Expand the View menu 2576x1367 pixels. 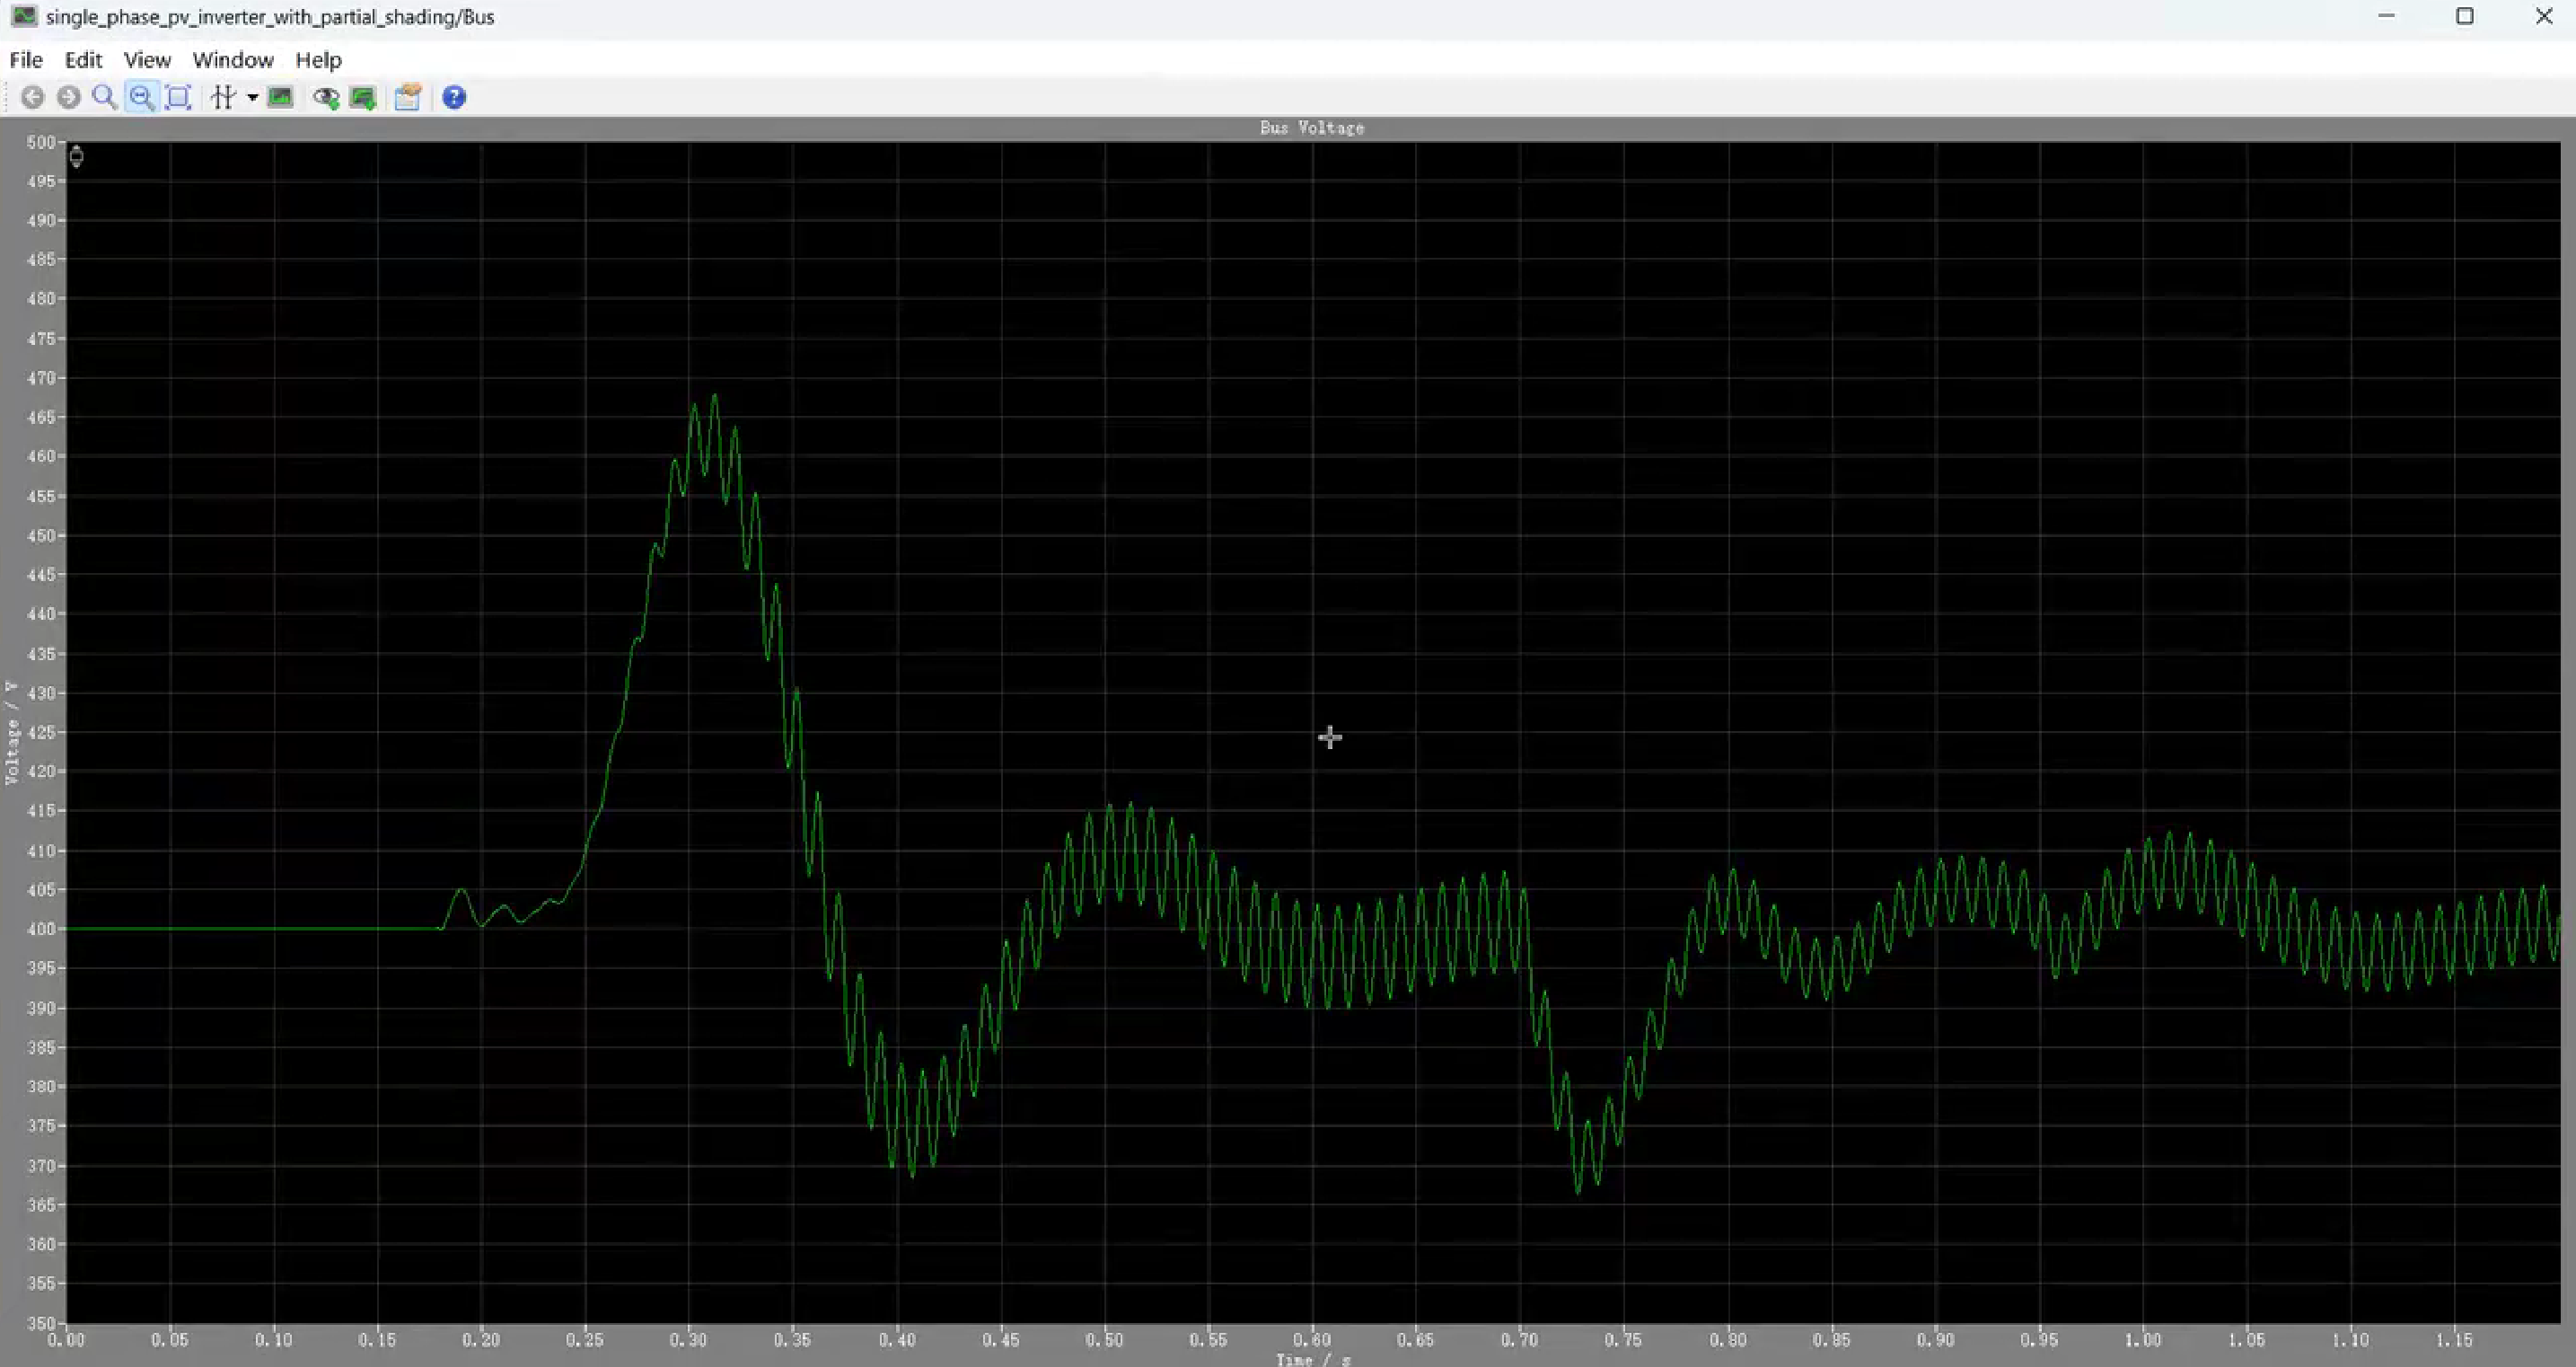click(147, 60)
